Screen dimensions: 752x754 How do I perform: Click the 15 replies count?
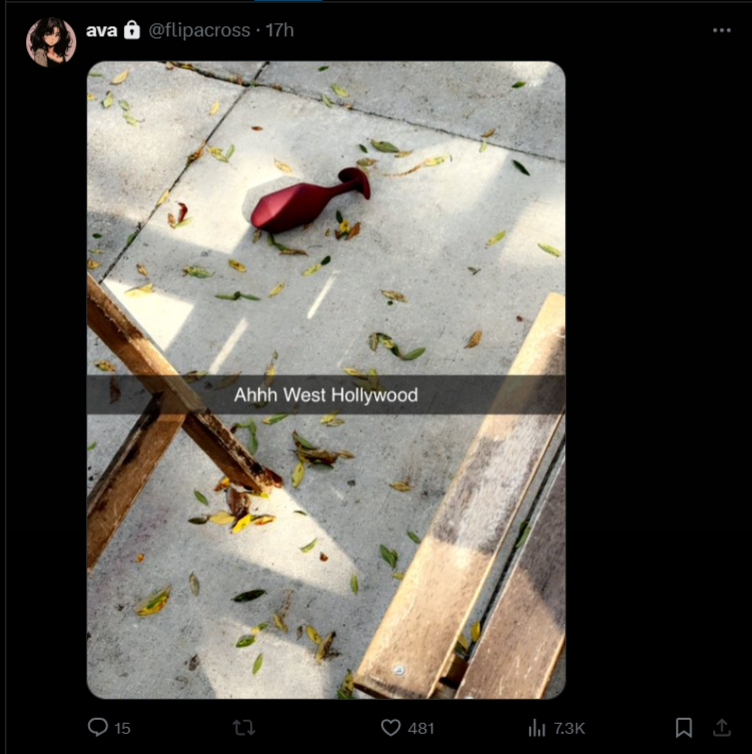coord(123,729)
